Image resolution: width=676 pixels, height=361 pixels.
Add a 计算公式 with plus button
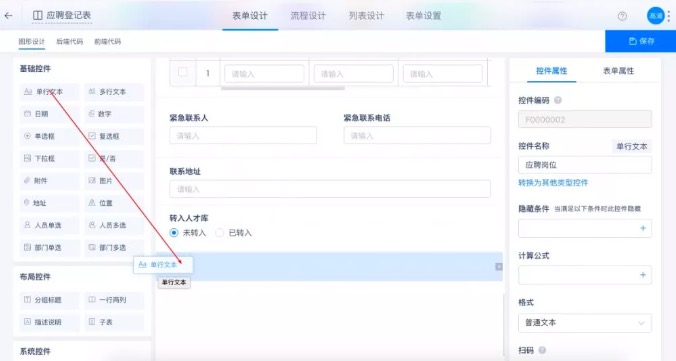pos(643,275)
